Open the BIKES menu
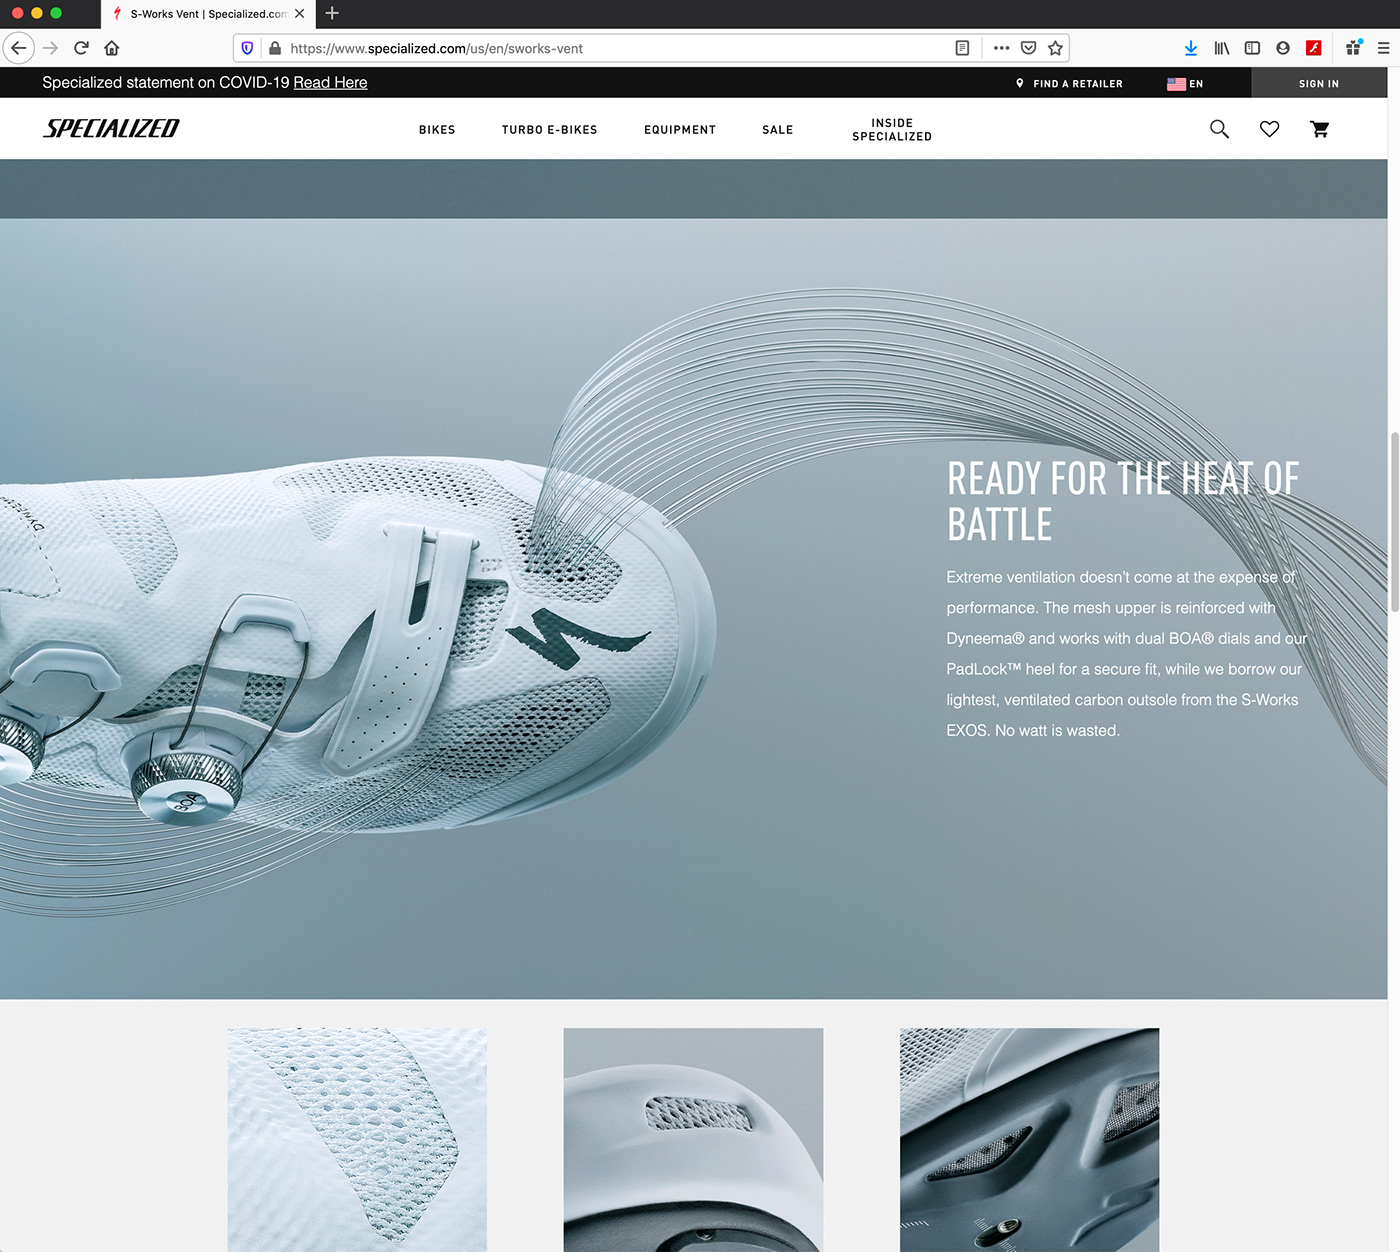Viewport: 1400px width, 1252px height. click(437, 129)
